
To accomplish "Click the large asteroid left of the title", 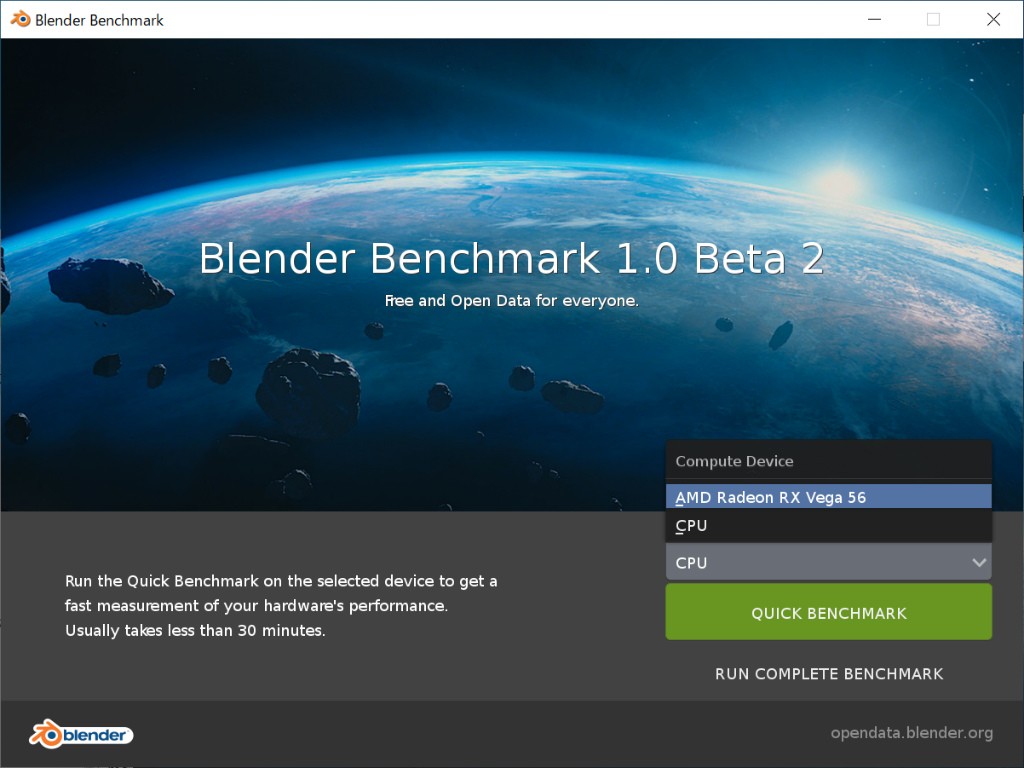I will [x=108, y=283].
